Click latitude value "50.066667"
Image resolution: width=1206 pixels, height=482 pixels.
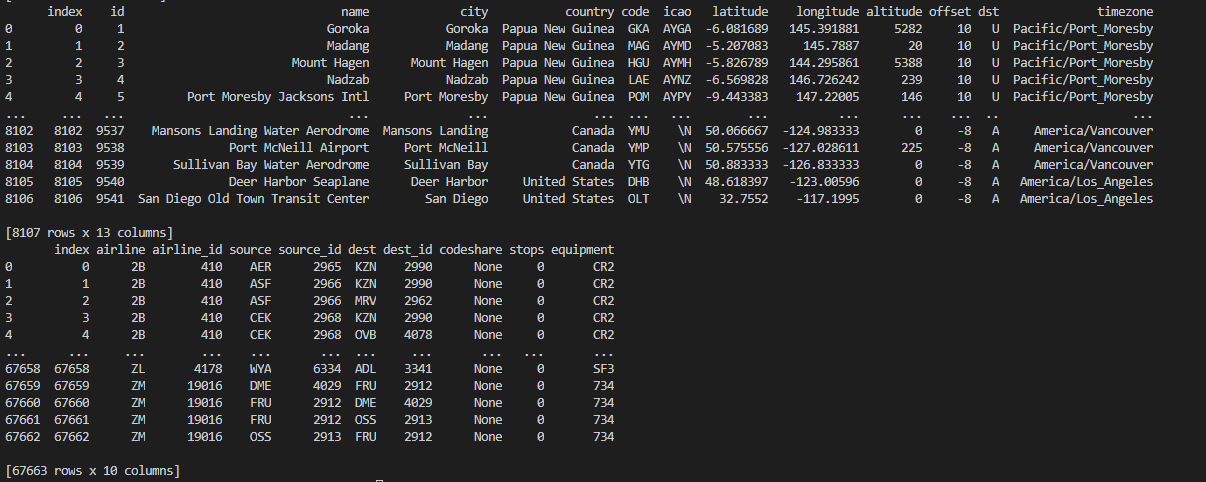737,131
